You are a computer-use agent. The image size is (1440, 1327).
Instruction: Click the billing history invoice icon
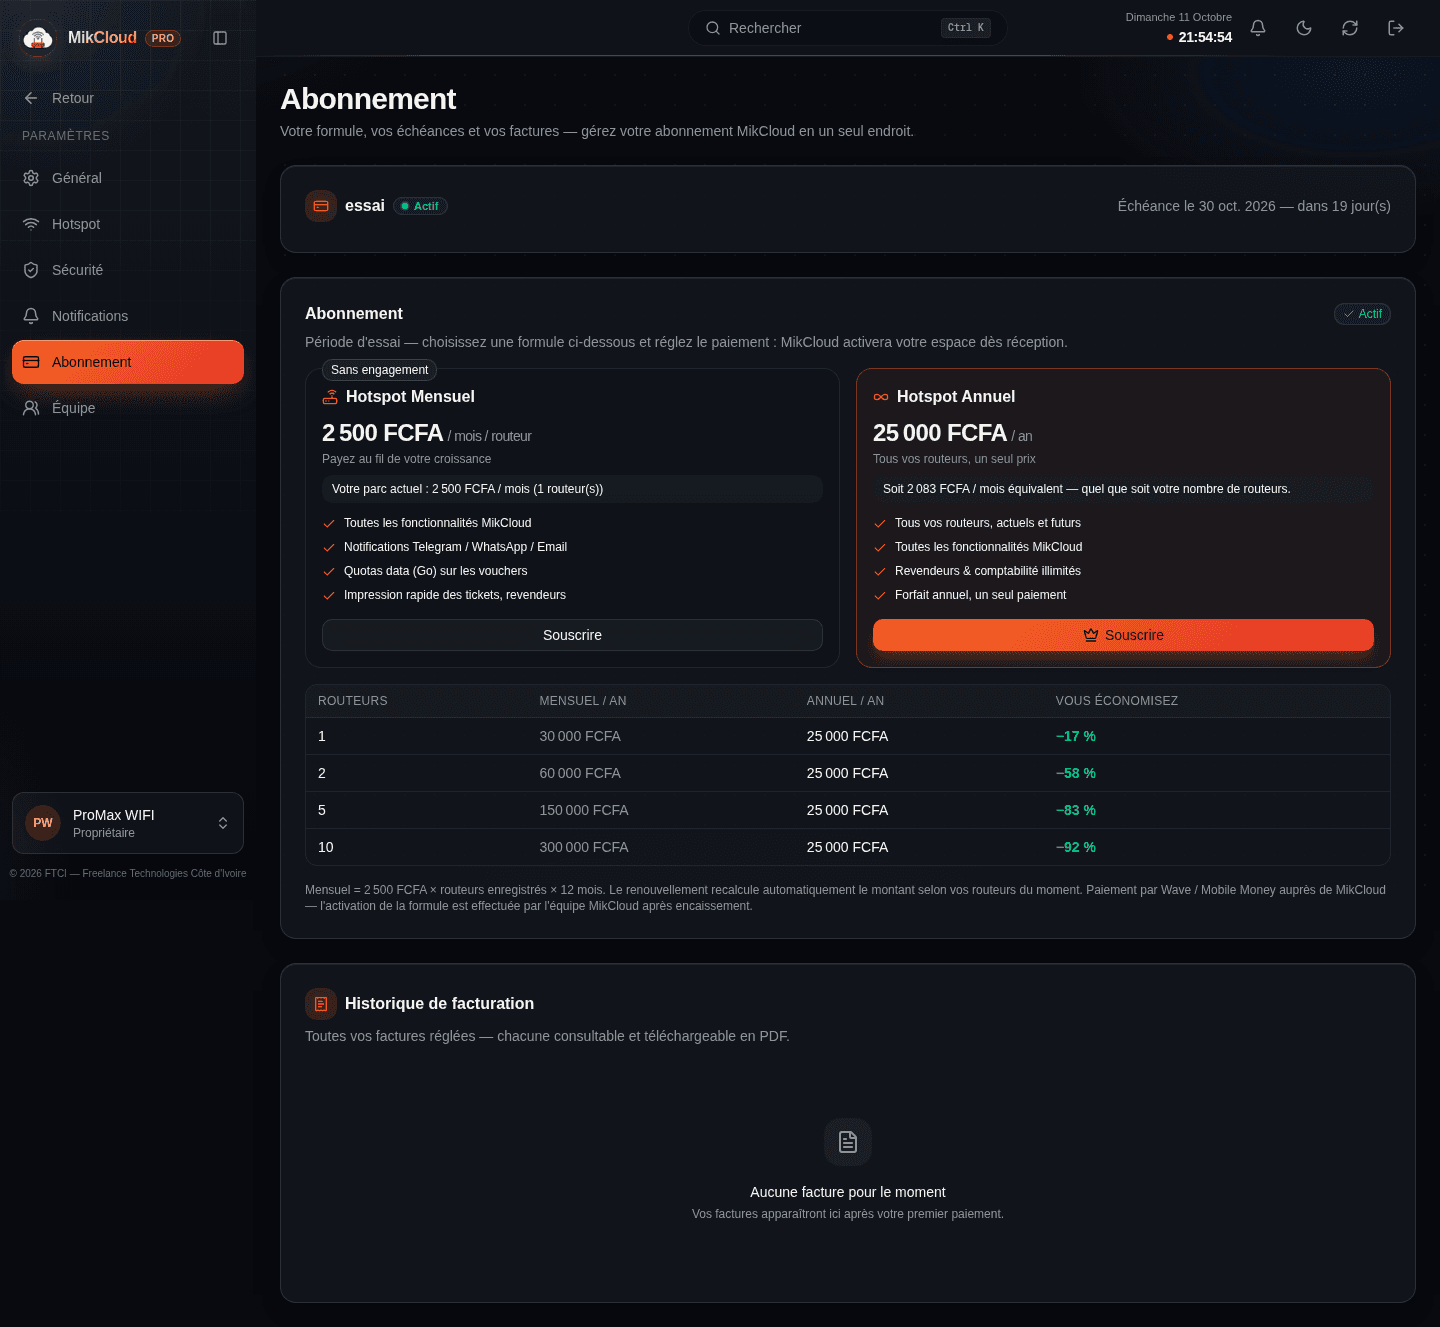[321, 1004]
